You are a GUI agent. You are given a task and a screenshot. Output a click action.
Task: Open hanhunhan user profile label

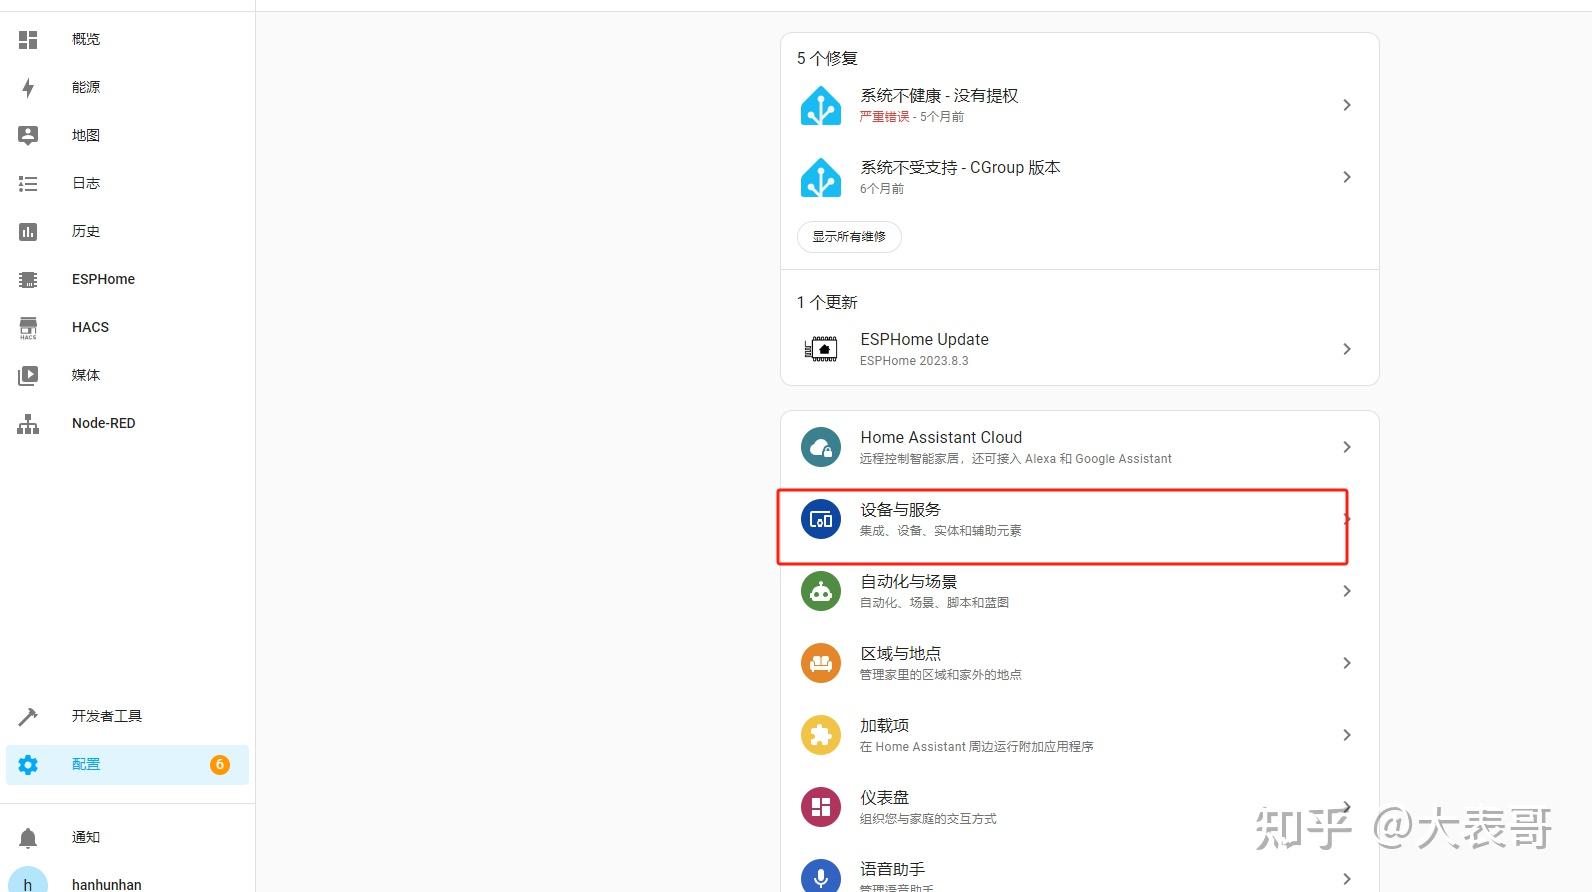(107, 884)
